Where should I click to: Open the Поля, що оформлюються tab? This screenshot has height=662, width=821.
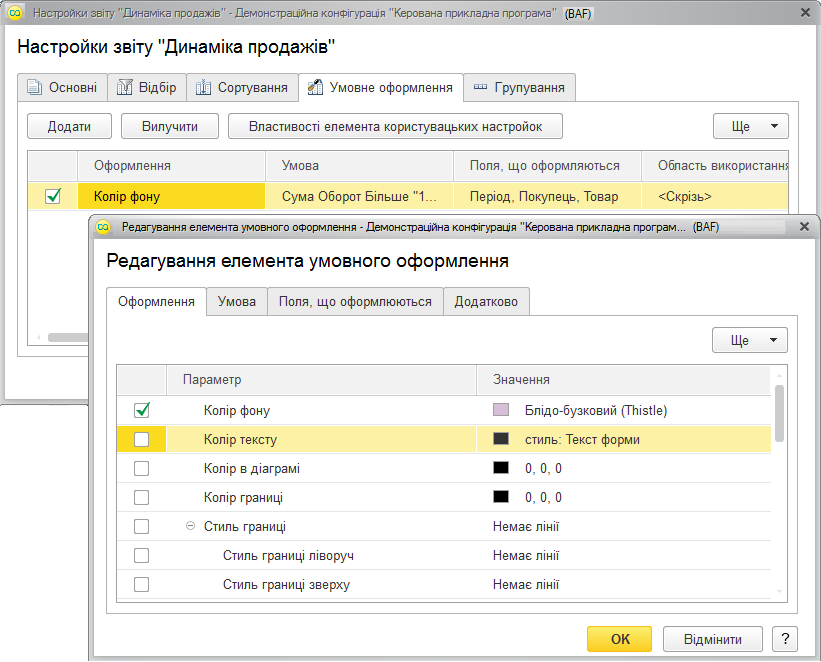(355, 302)
